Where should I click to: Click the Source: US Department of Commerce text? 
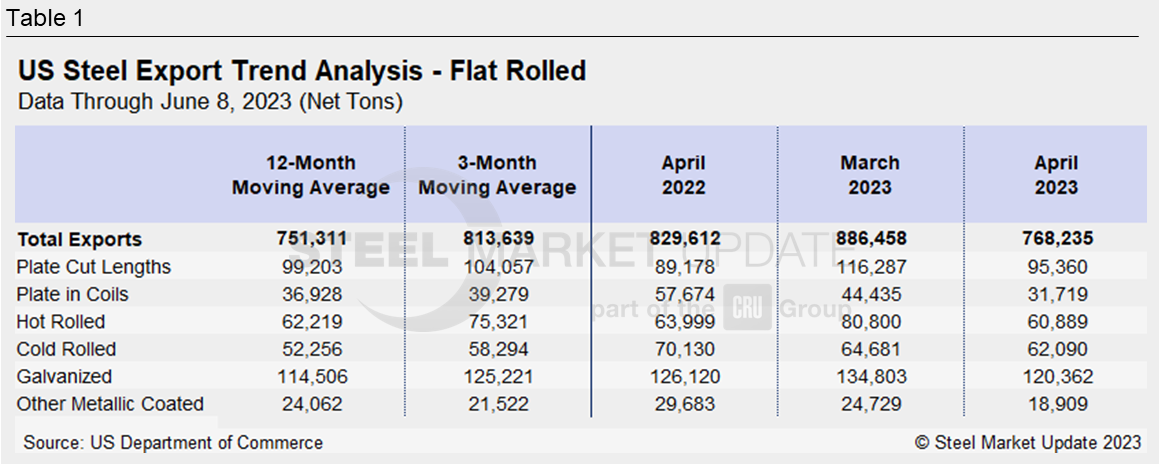[x=173, y=442]
